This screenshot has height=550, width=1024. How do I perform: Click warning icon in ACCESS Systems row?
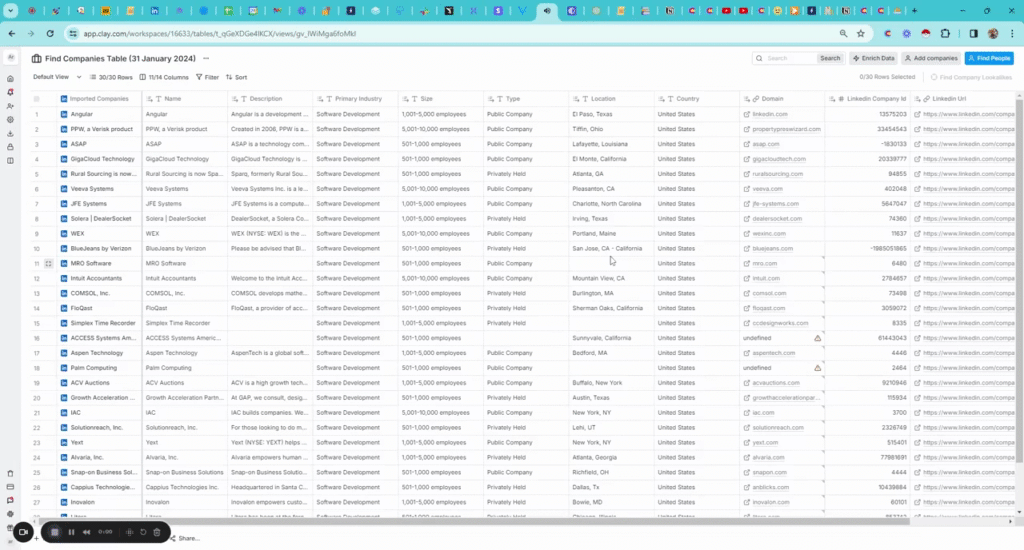pos(817,339)
